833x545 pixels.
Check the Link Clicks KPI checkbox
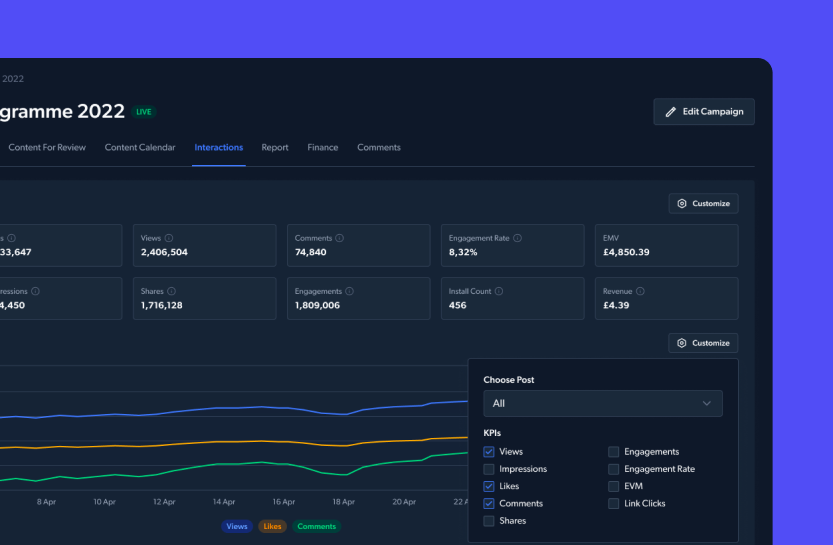click(614, 504)
